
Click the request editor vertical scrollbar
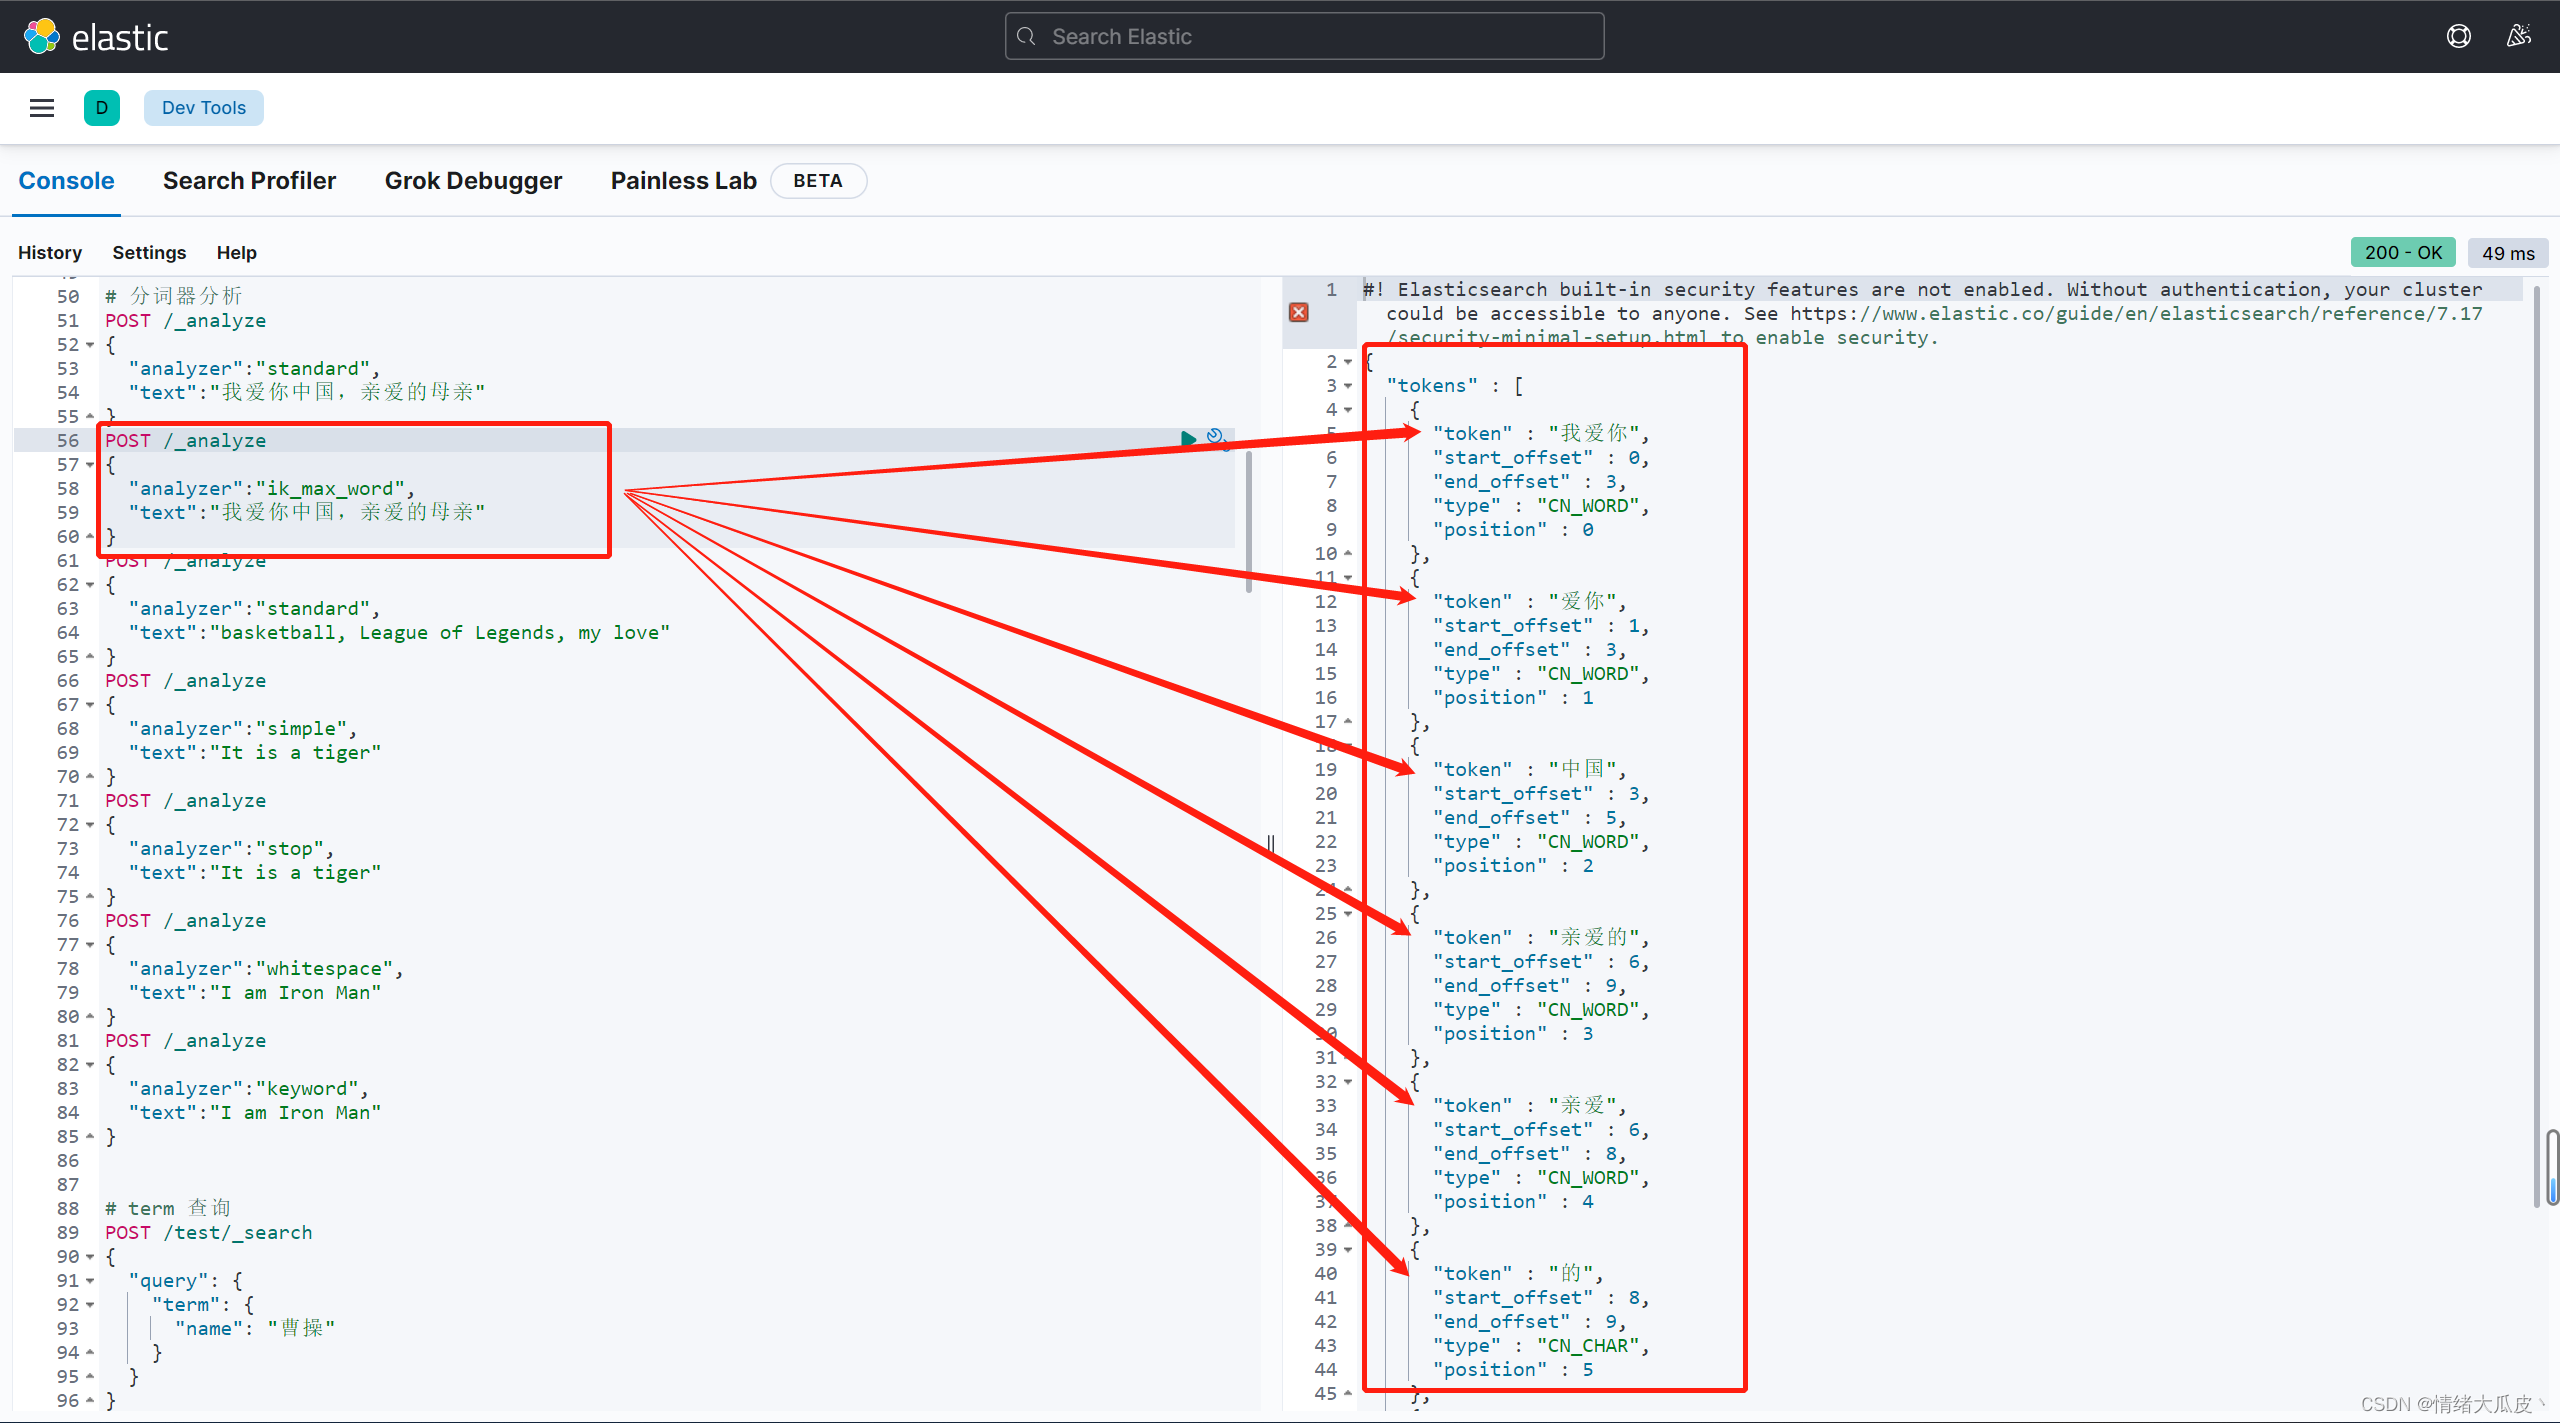pos(1249,520)
